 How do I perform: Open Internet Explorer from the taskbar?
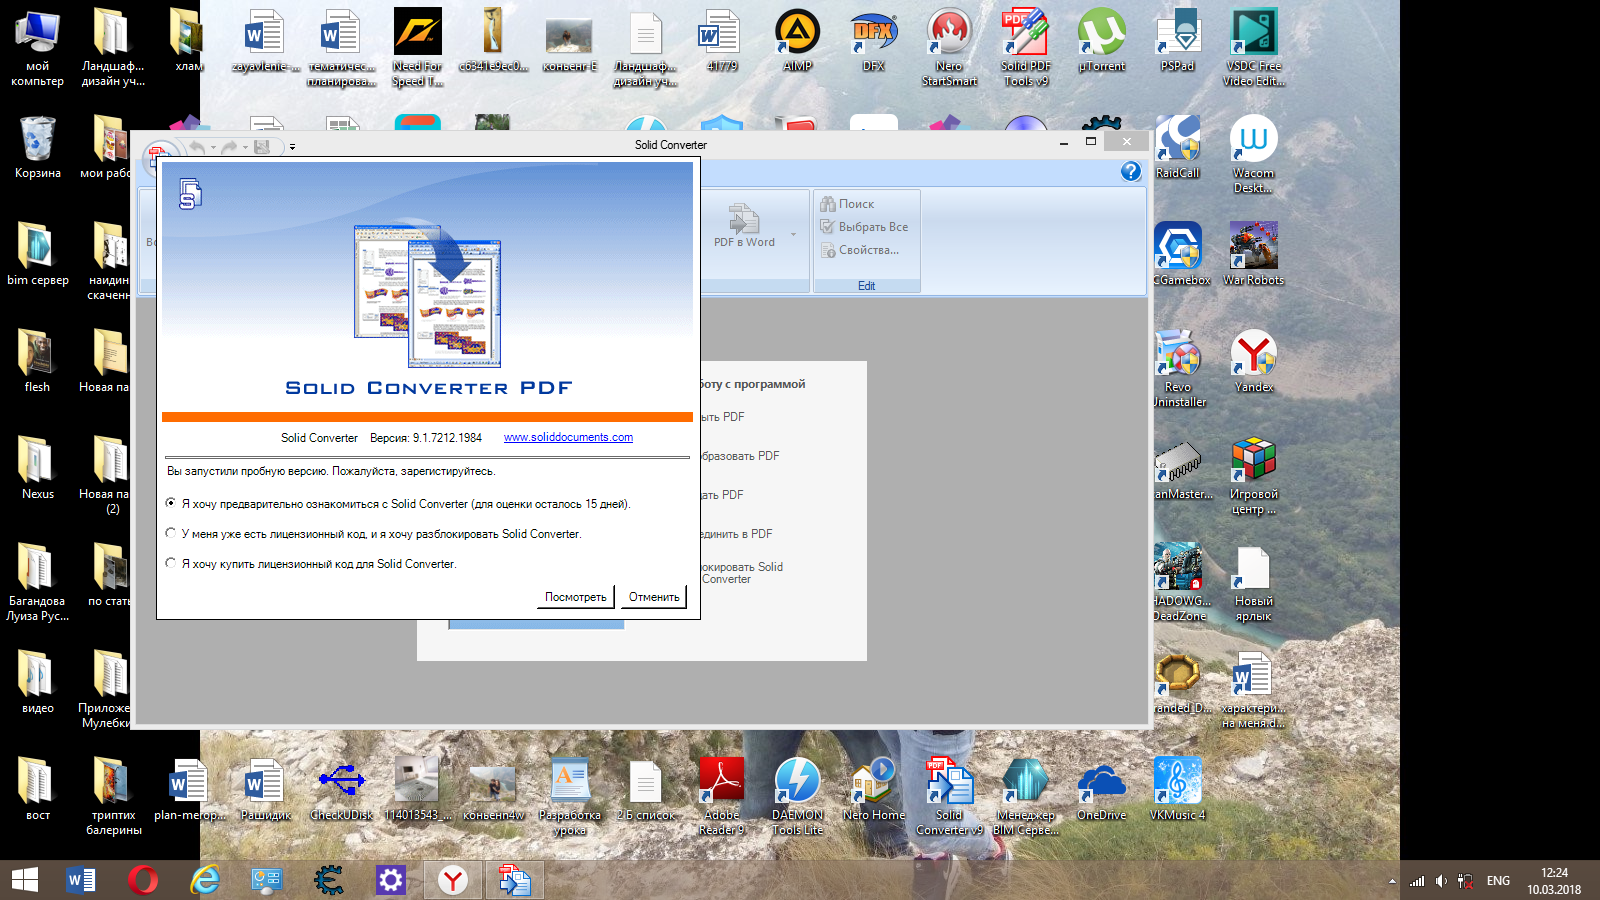point(205,880)
